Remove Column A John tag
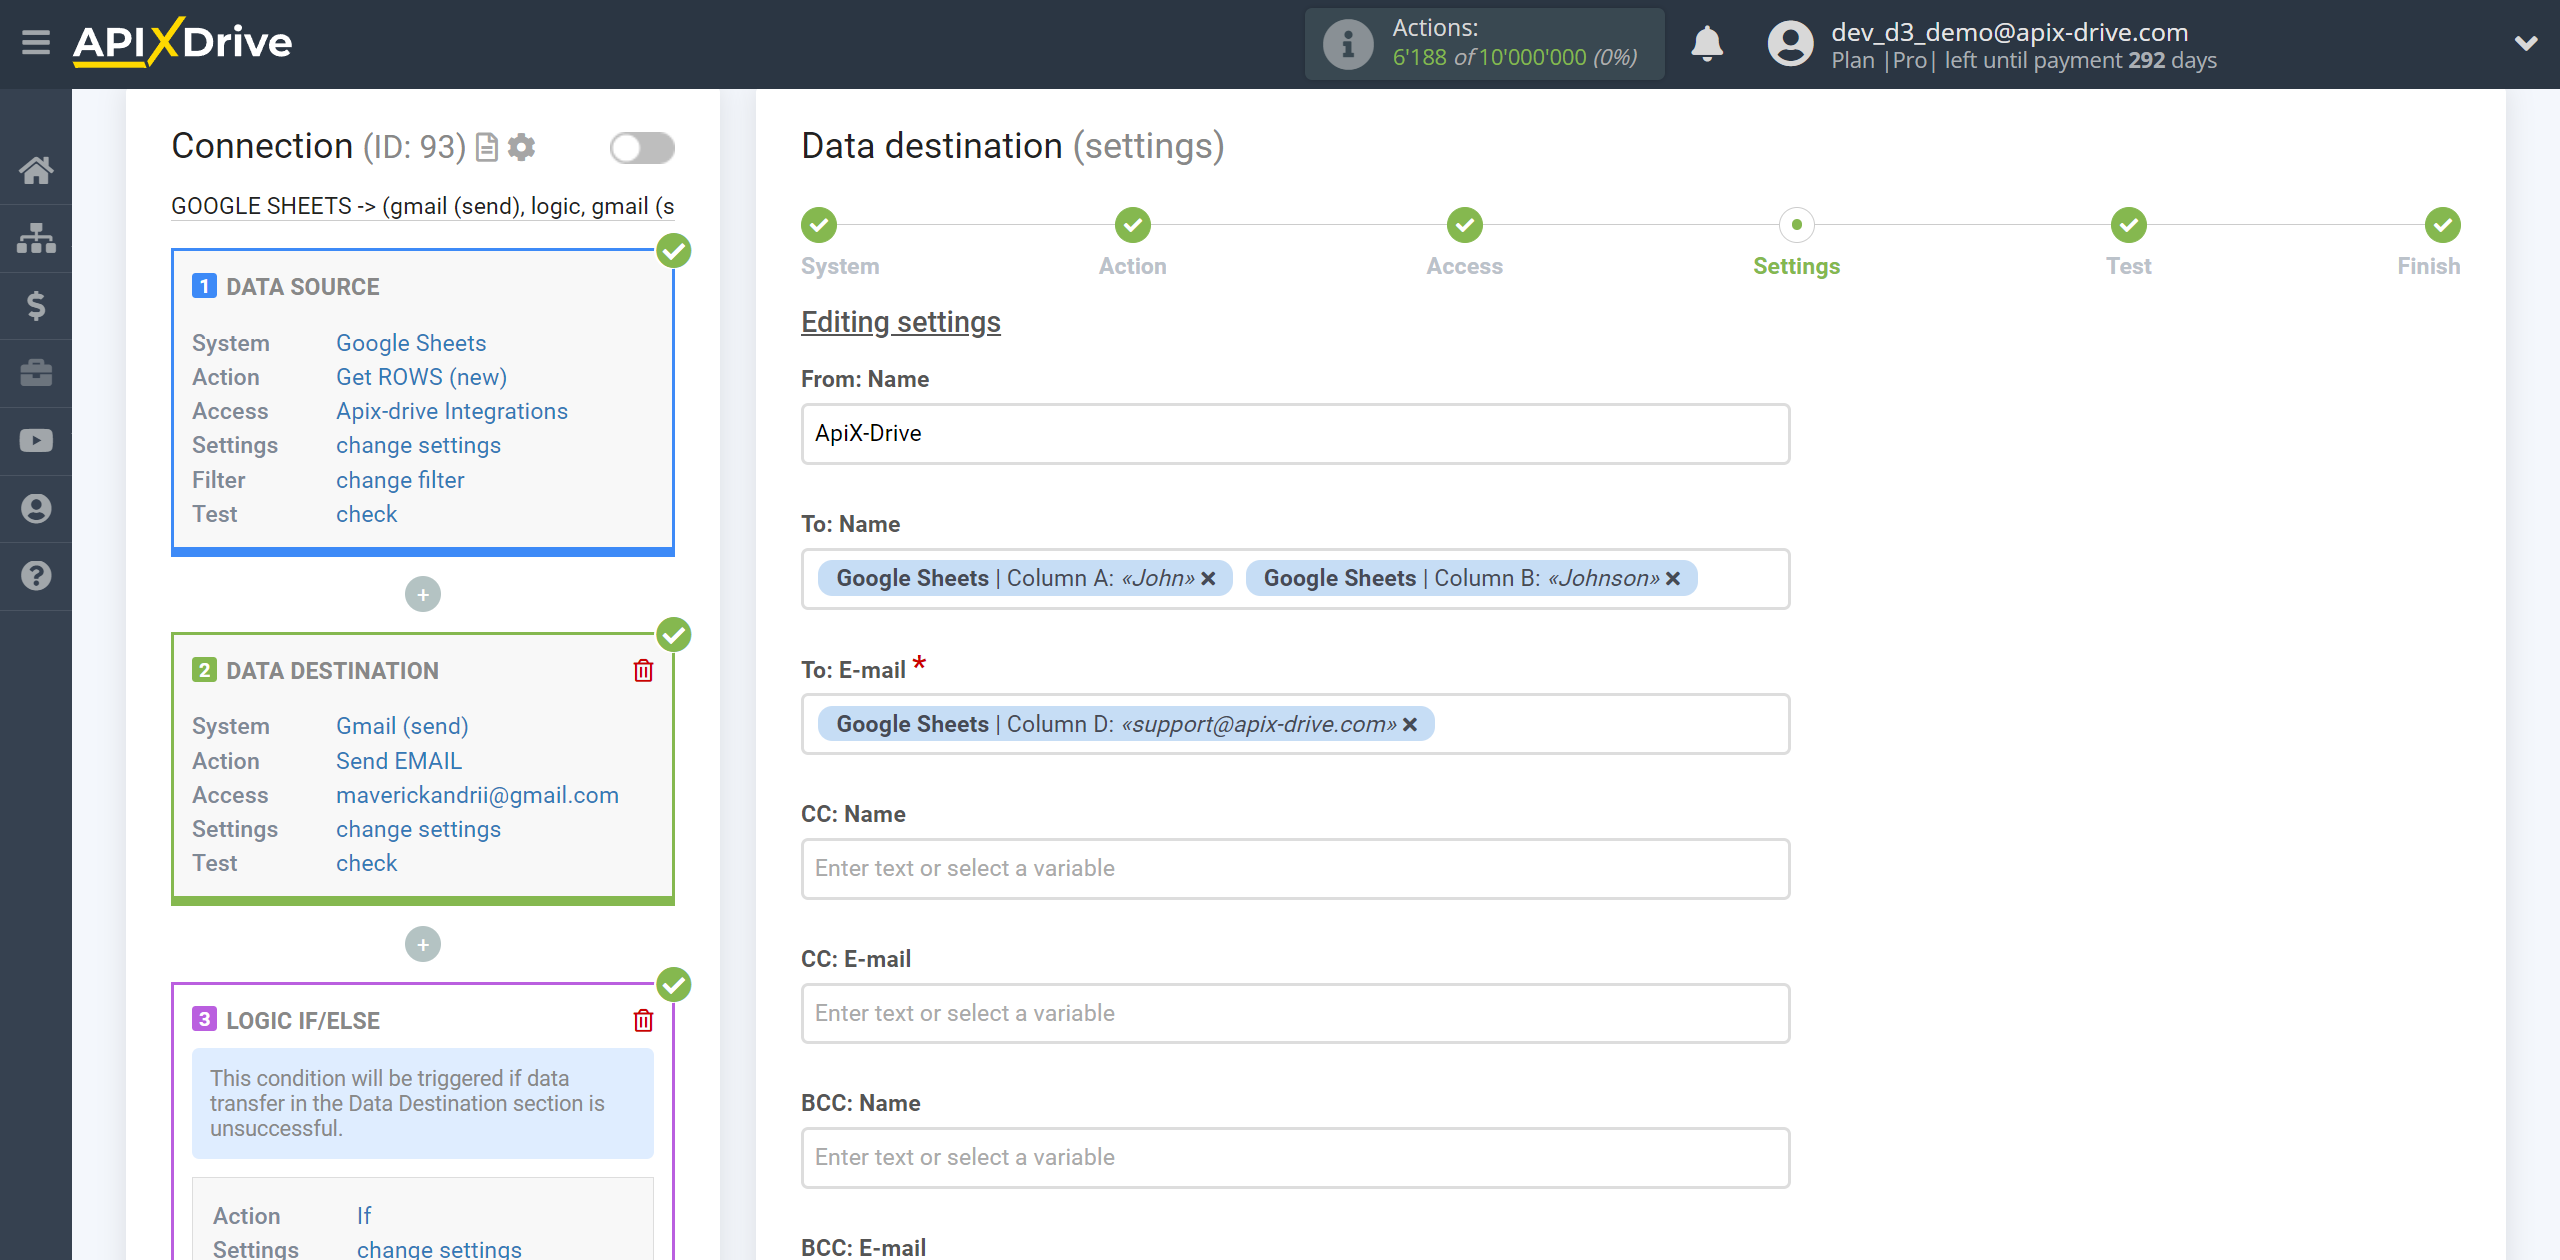Screen dimensions: 2560x1260 tap(1208, 579)
